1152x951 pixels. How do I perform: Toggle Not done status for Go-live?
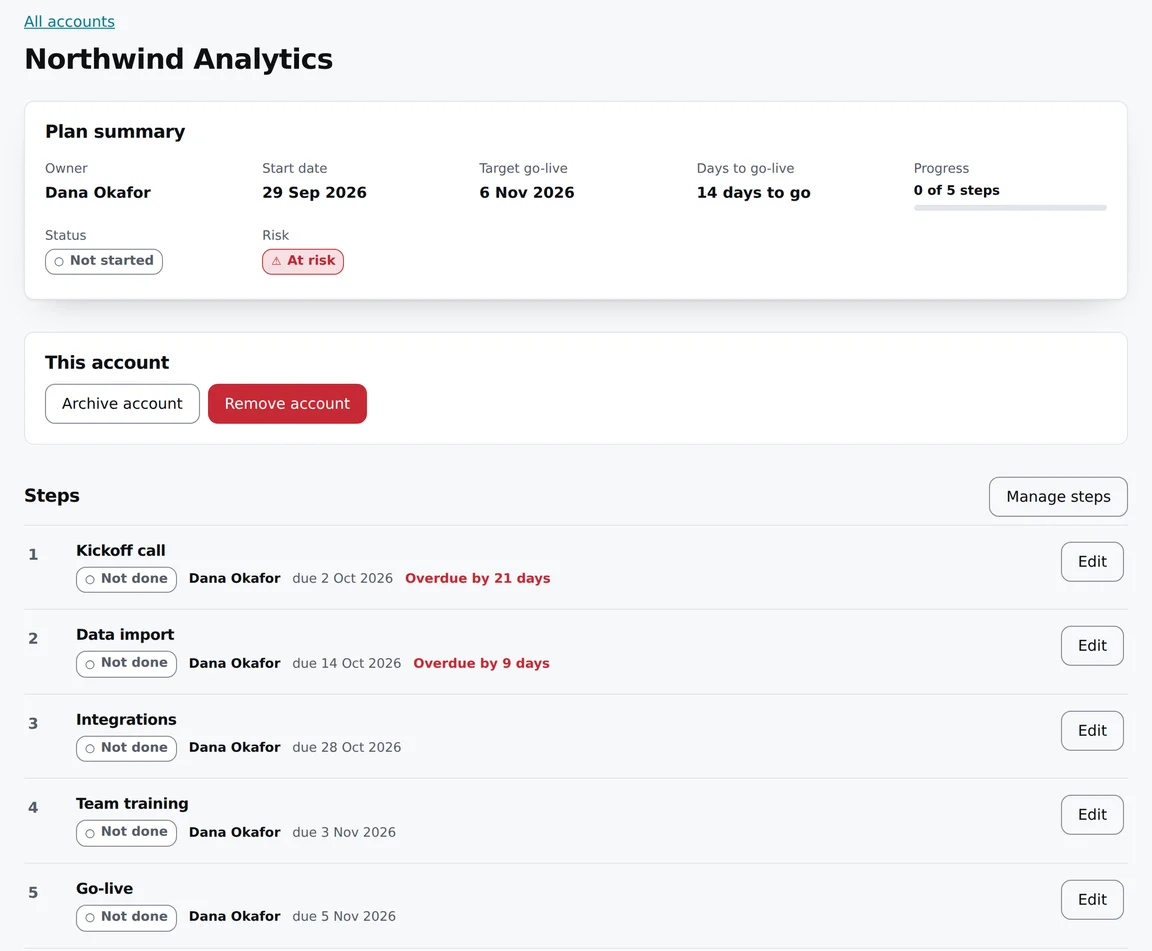126,917
